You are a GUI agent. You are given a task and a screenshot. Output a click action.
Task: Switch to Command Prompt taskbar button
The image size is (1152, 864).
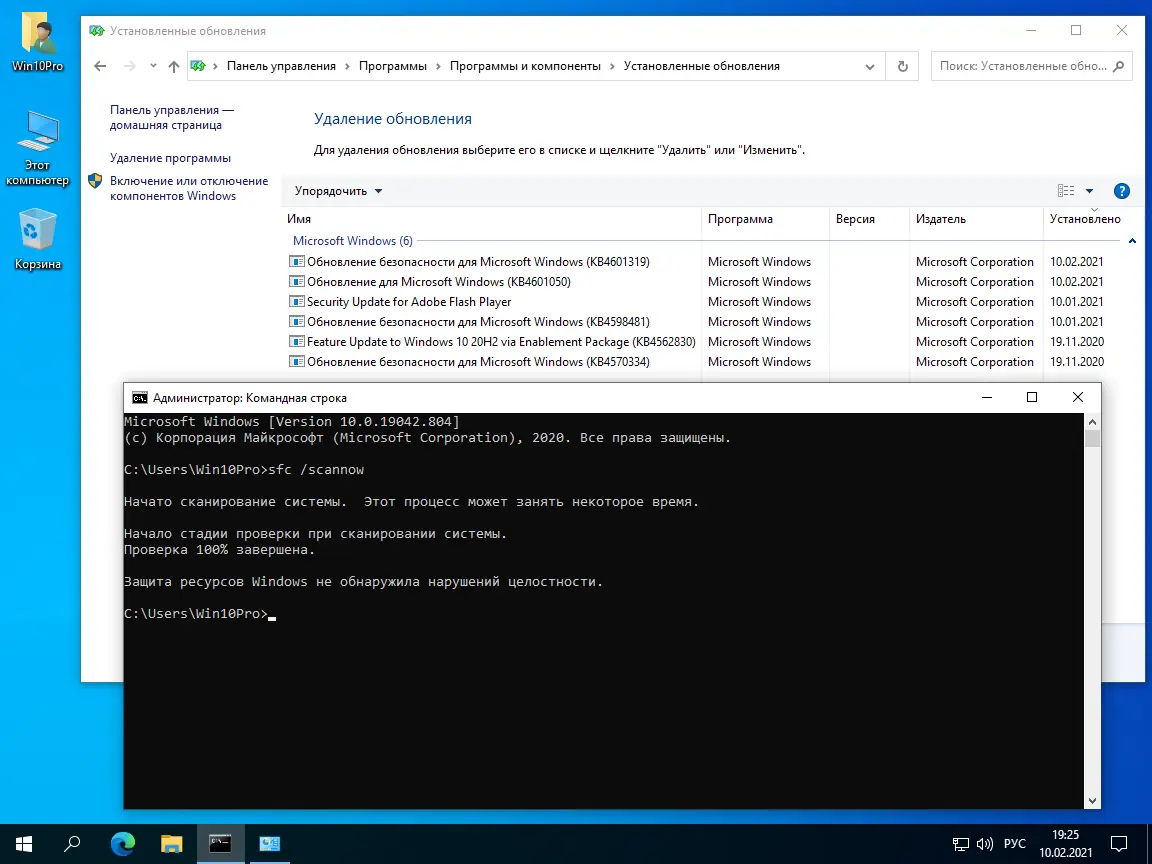tap(220, 843)
